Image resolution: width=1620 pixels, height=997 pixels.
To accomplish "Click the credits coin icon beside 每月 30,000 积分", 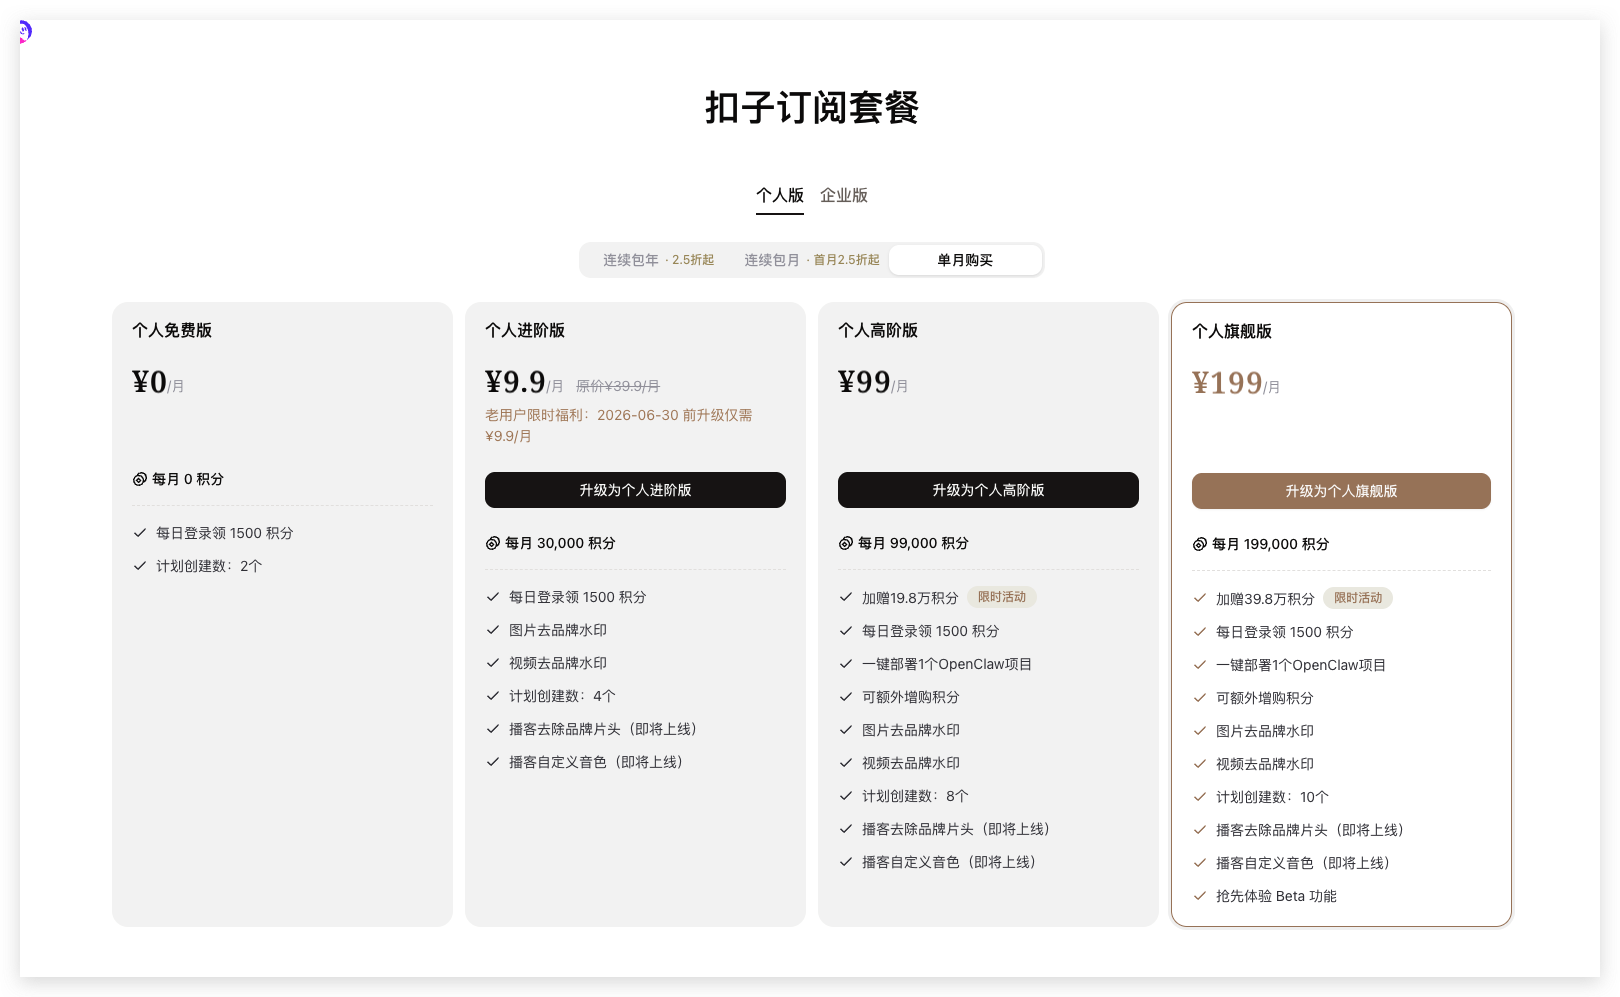I will click(x=493, y=543).
